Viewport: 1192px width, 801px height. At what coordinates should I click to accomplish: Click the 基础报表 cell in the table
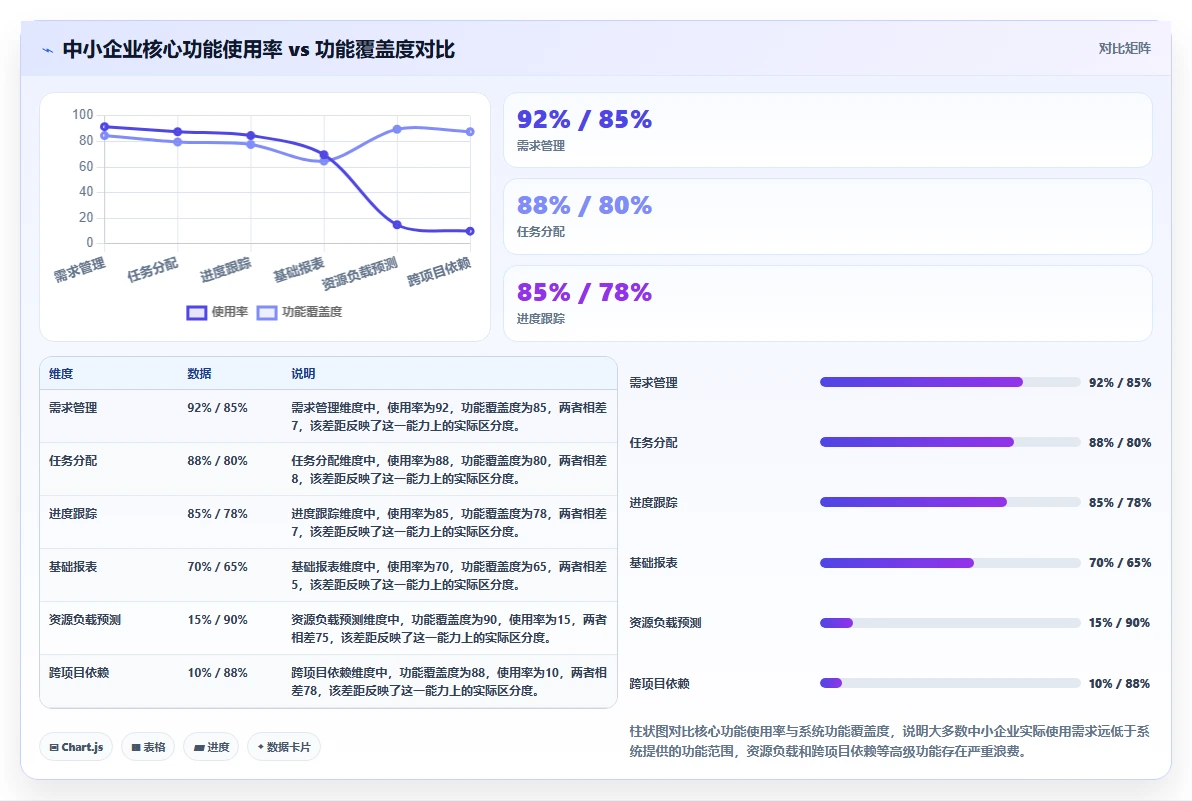[73, 568]
